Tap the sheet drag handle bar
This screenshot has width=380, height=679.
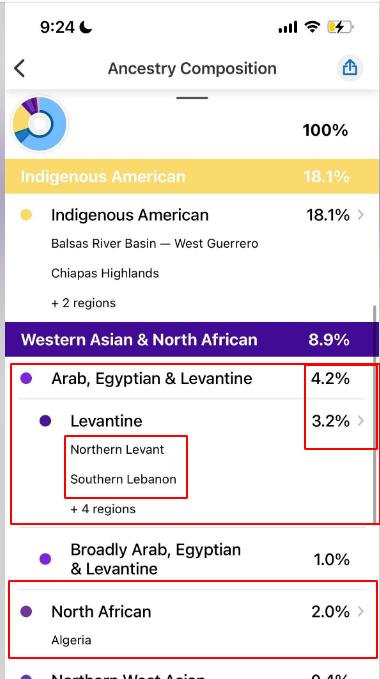[192, 98]
